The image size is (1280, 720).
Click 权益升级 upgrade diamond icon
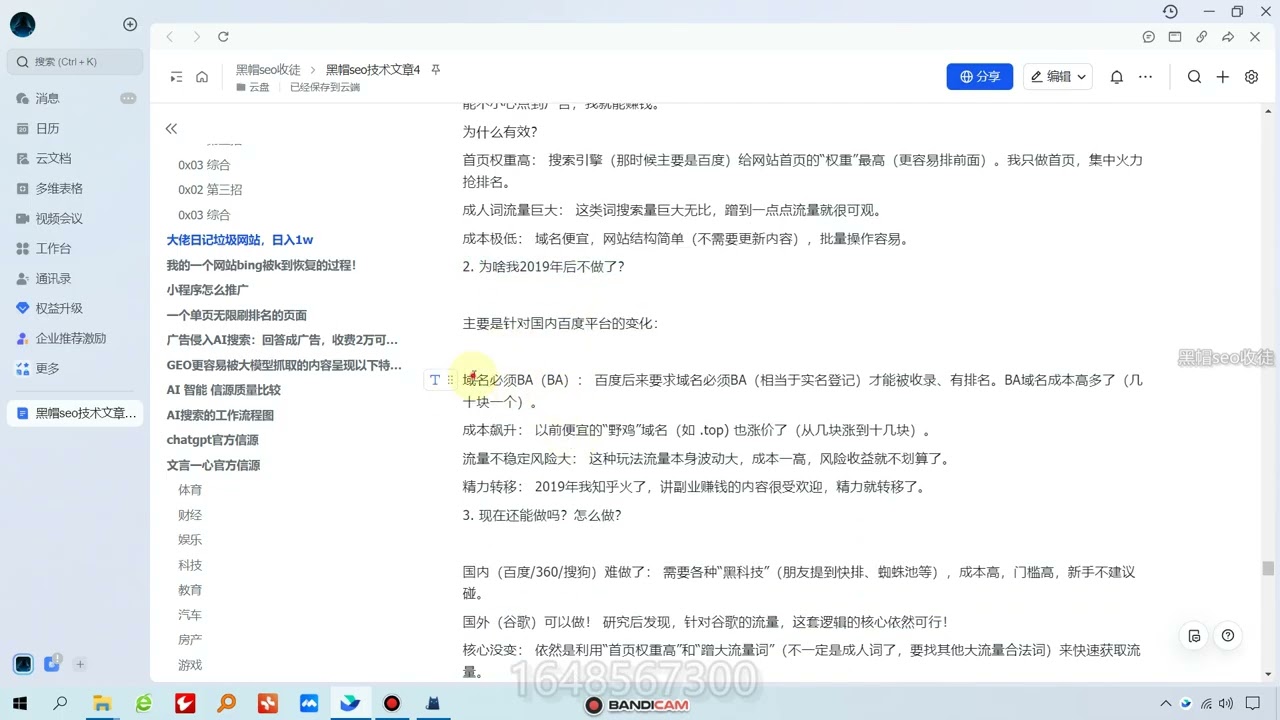(x=23, y=308)
